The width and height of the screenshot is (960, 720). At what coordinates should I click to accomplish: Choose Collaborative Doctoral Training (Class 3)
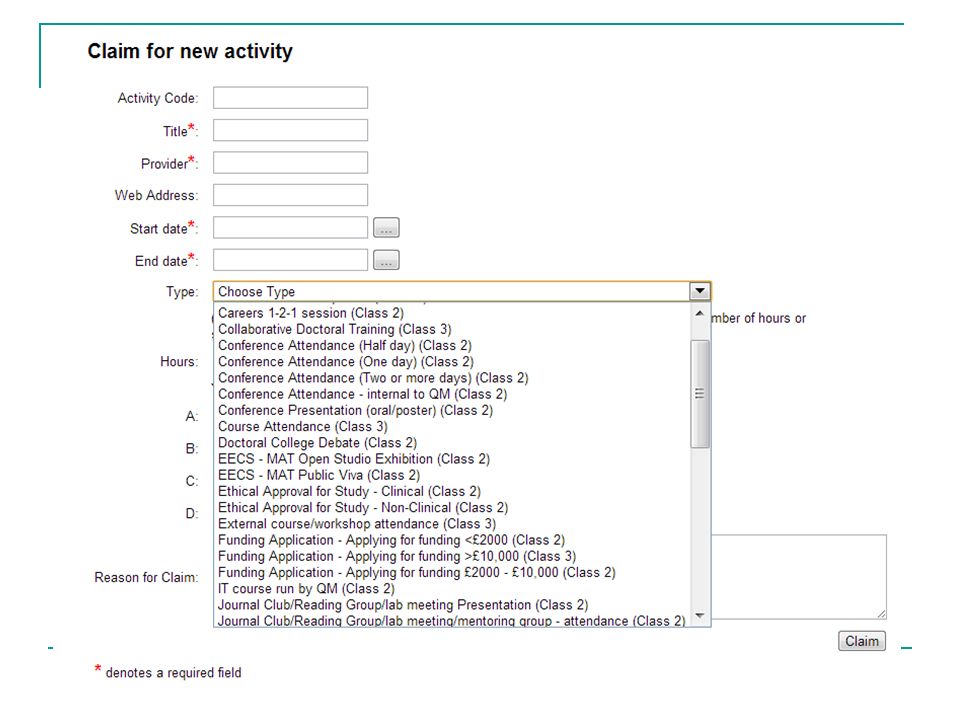click(452, 329)
